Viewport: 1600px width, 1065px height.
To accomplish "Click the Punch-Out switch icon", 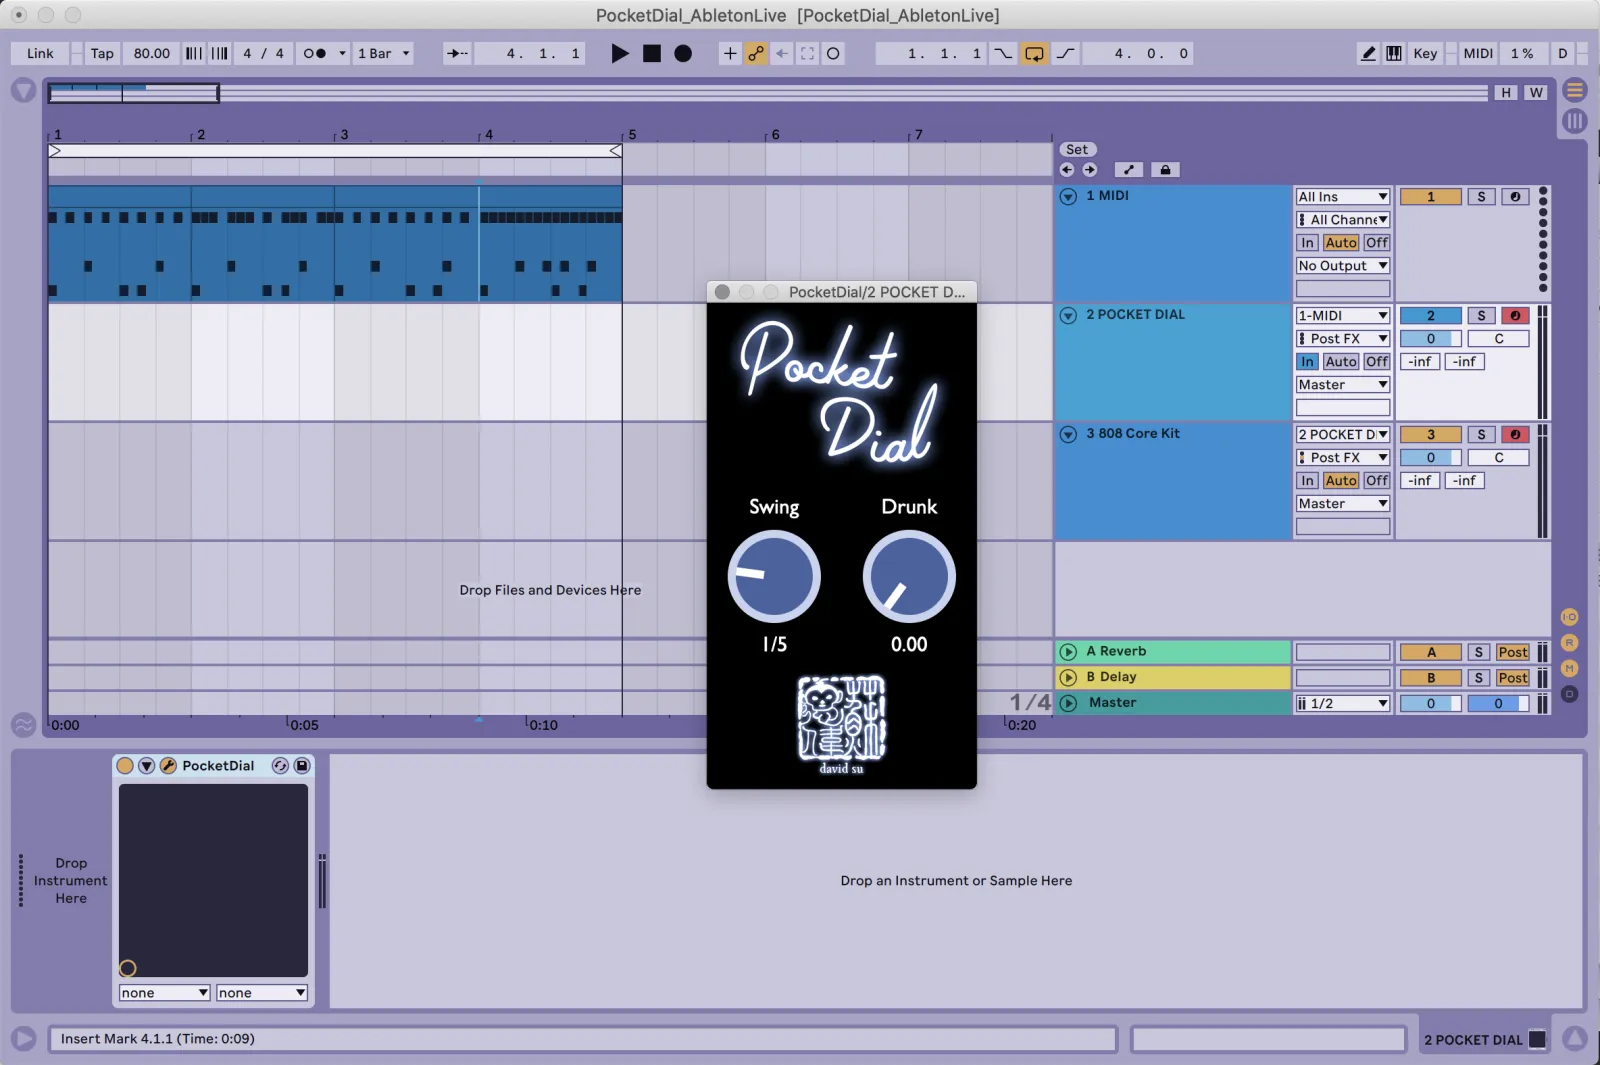I will pyautogui.click(x=1066, y=54).
